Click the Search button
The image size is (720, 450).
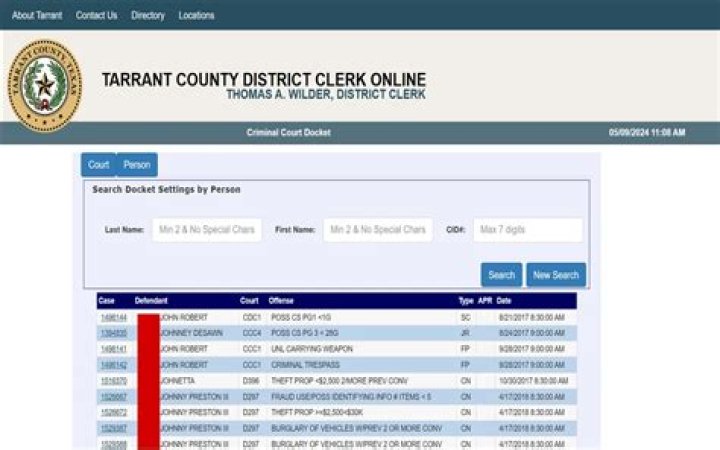click(501, 275)
